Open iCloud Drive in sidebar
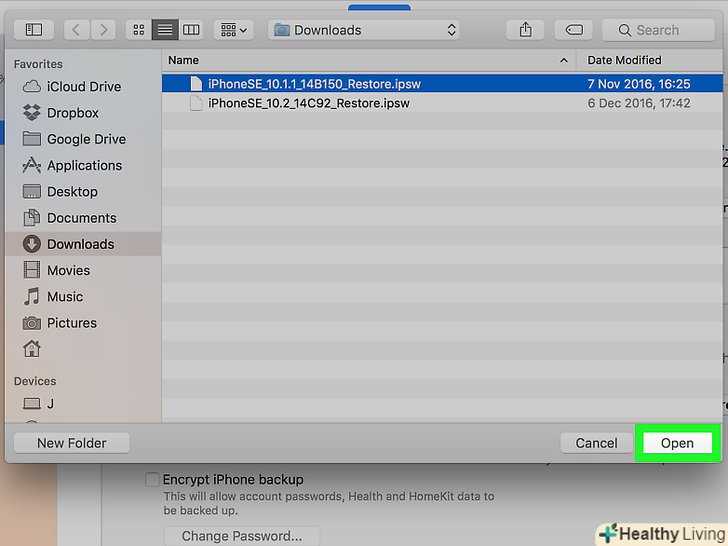The width and height of the screenshot is (728, 546). (x=84, y=87)
